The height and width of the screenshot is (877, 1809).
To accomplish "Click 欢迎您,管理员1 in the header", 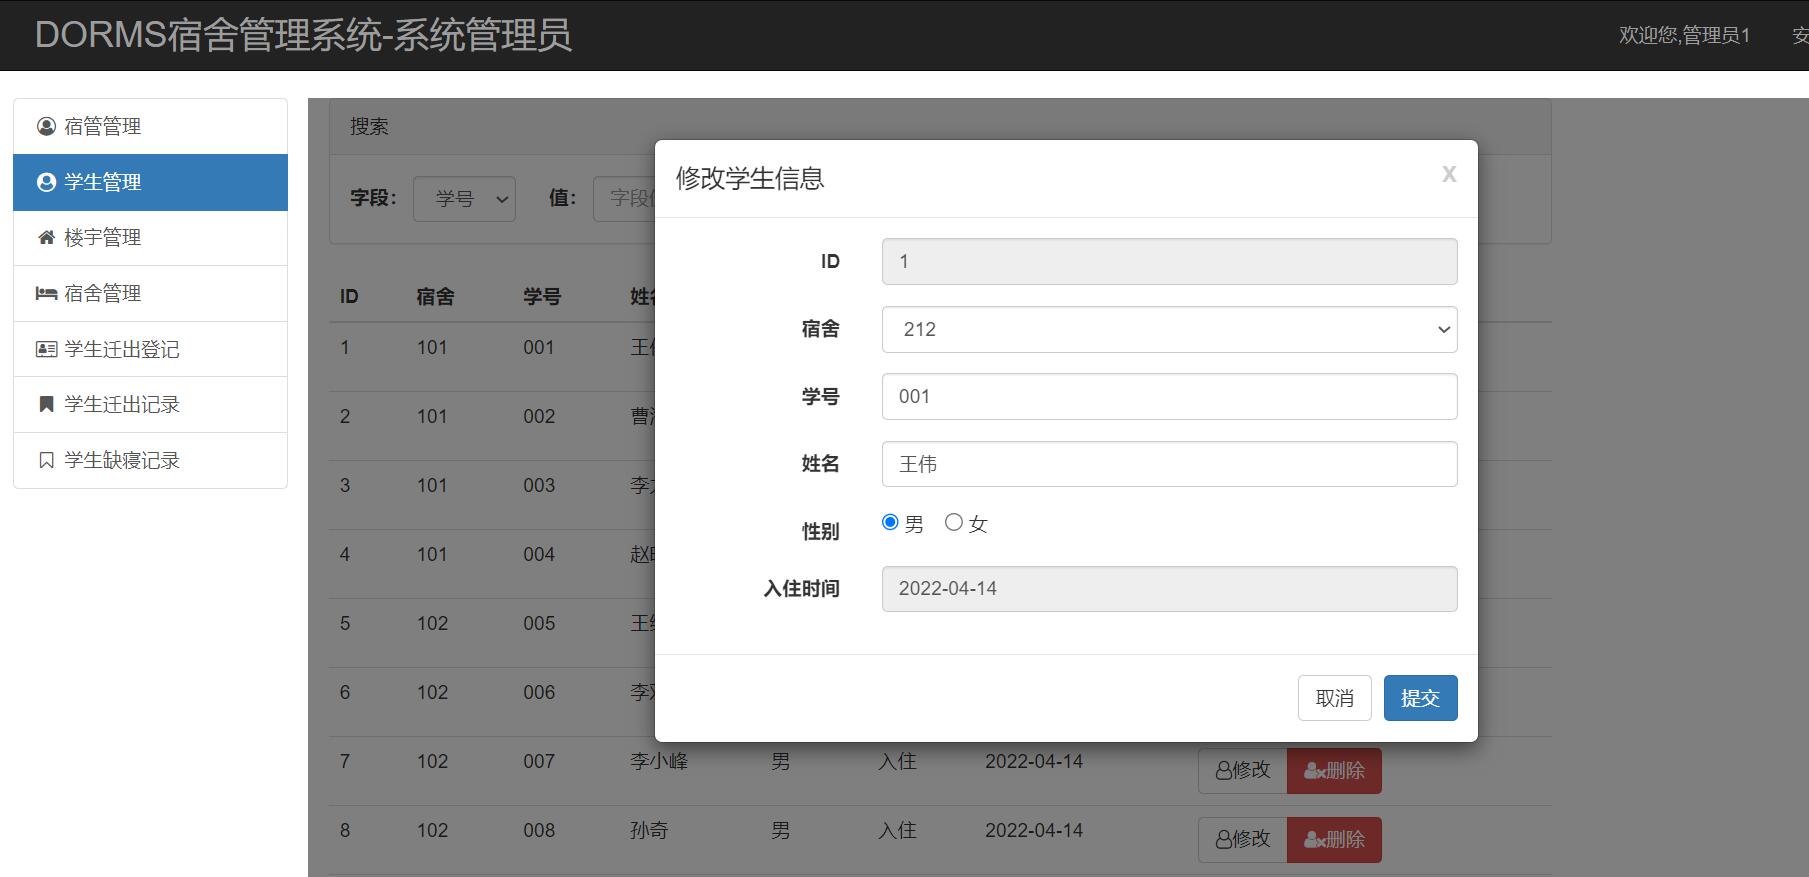I will click(x=1684, y=35).
